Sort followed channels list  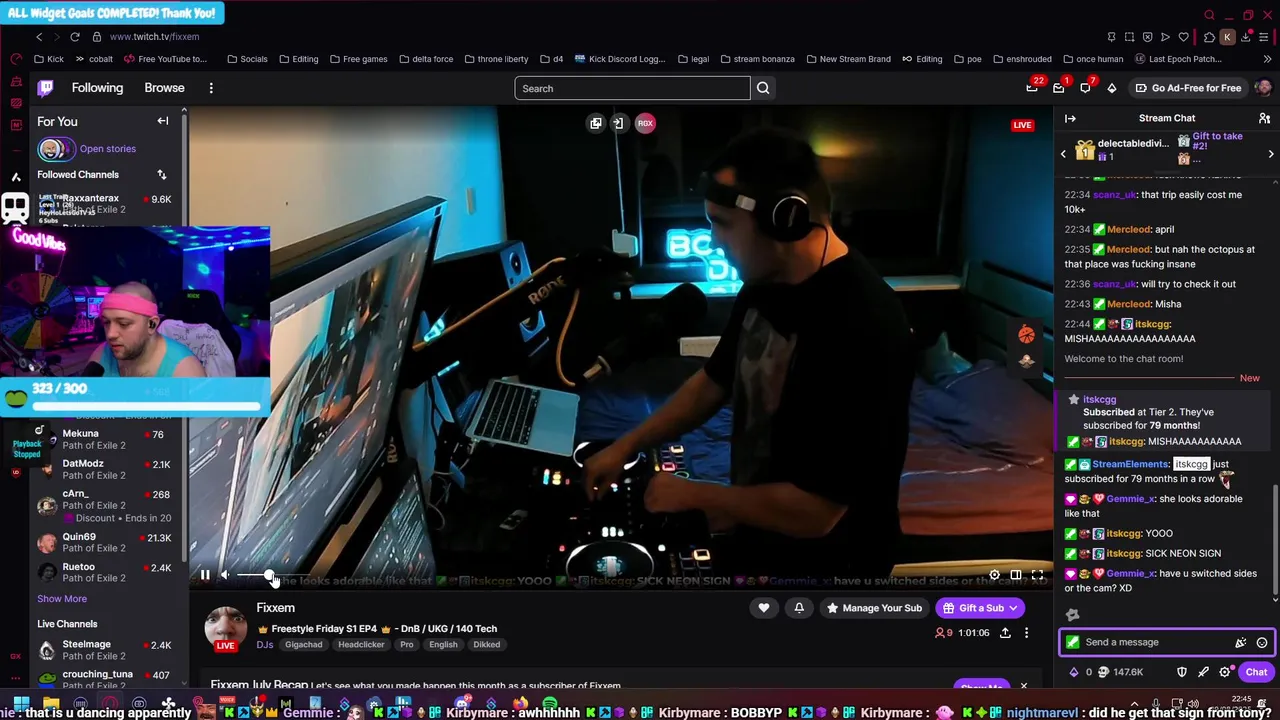click(161, 174)
